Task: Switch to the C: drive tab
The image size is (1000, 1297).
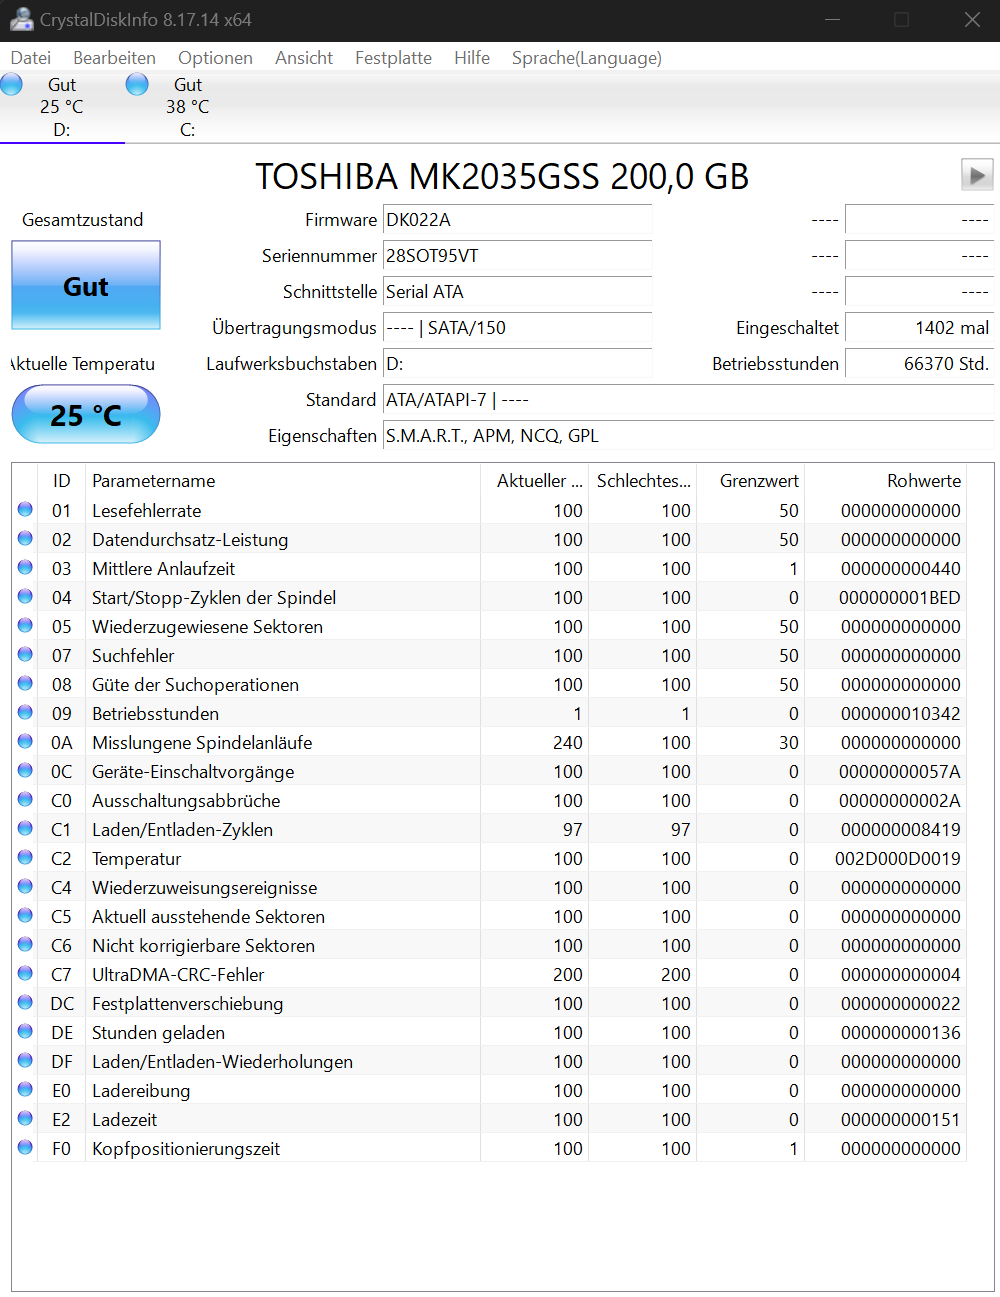Action: [x=188, y=107]
